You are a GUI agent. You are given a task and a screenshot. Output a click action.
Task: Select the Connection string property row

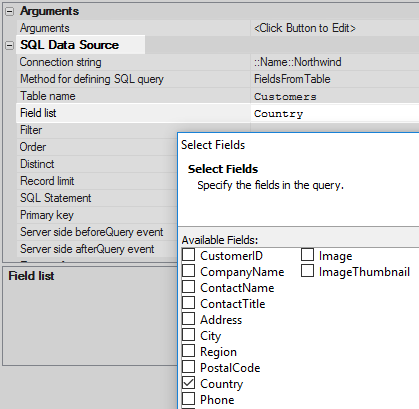[218, 62]
